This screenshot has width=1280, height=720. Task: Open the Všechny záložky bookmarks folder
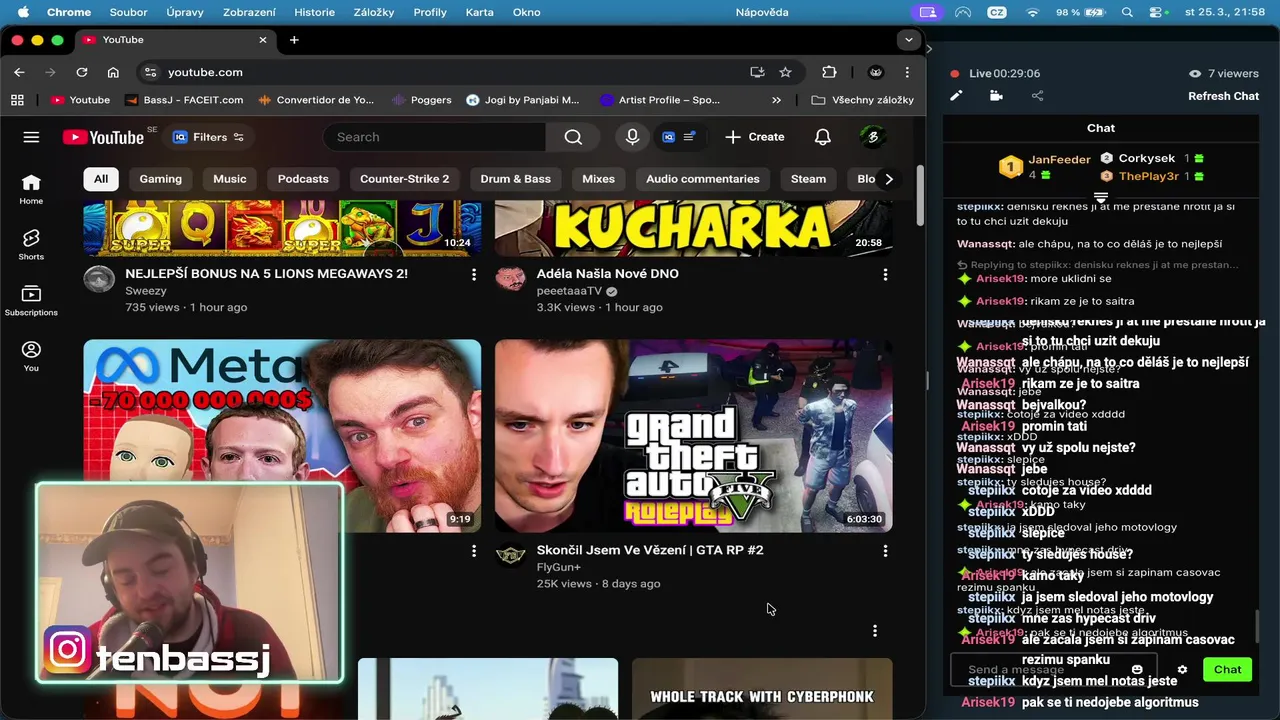tap(863, 100)
